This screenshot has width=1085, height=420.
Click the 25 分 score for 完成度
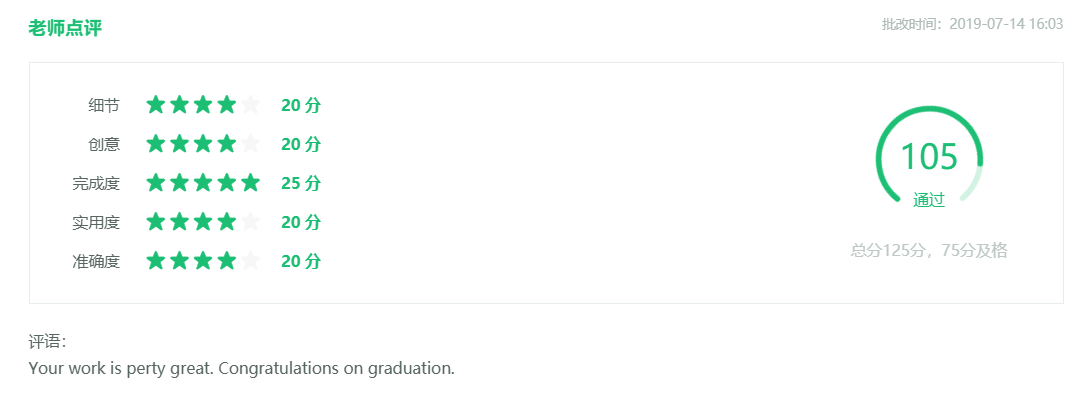[x=301, y=183]
